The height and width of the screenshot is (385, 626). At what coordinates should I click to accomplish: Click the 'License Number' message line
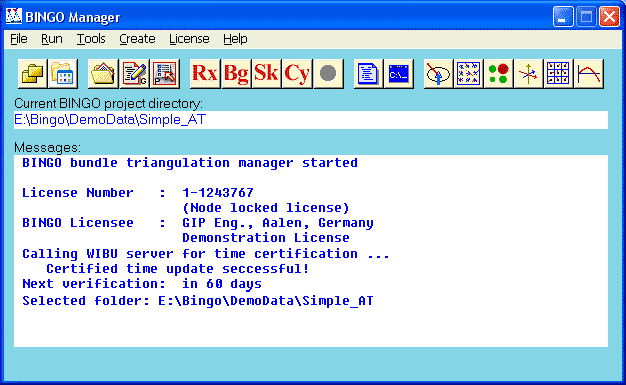click(x=138, y=192)
